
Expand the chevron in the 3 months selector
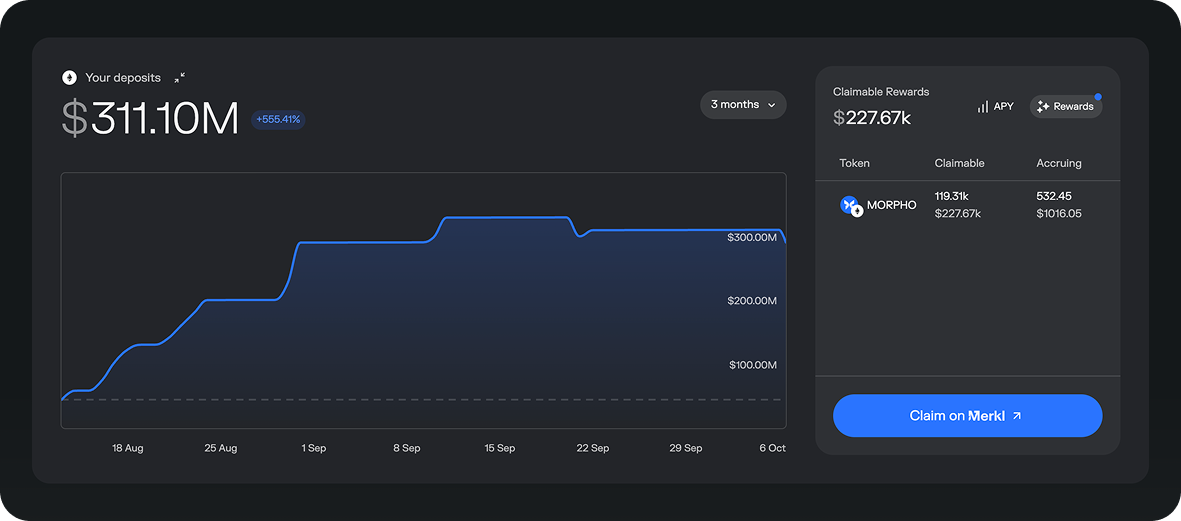pyautogui.click(x=772, y=105)
